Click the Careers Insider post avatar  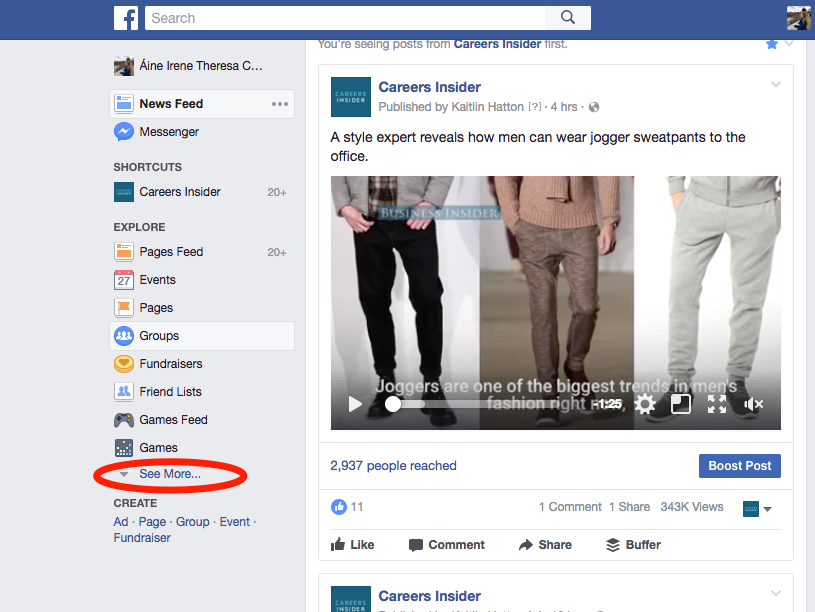click(x=351, y=97)
